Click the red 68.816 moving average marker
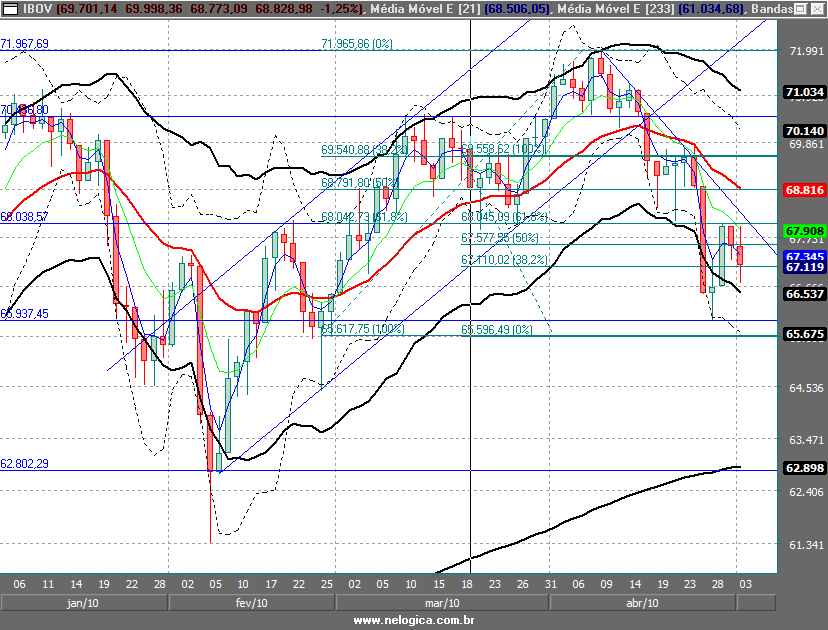The width and height of the screenshot is (828, 630). pos(804,190)
